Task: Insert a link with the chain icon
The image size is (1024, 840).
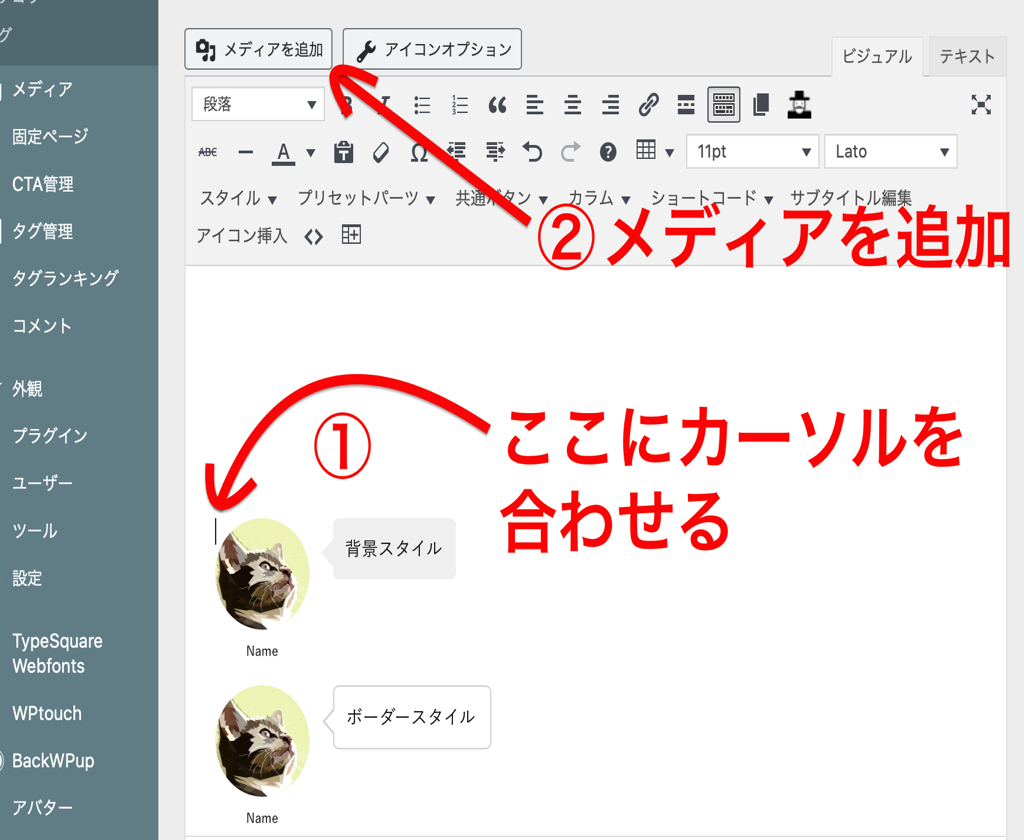Action: point(648,105)
